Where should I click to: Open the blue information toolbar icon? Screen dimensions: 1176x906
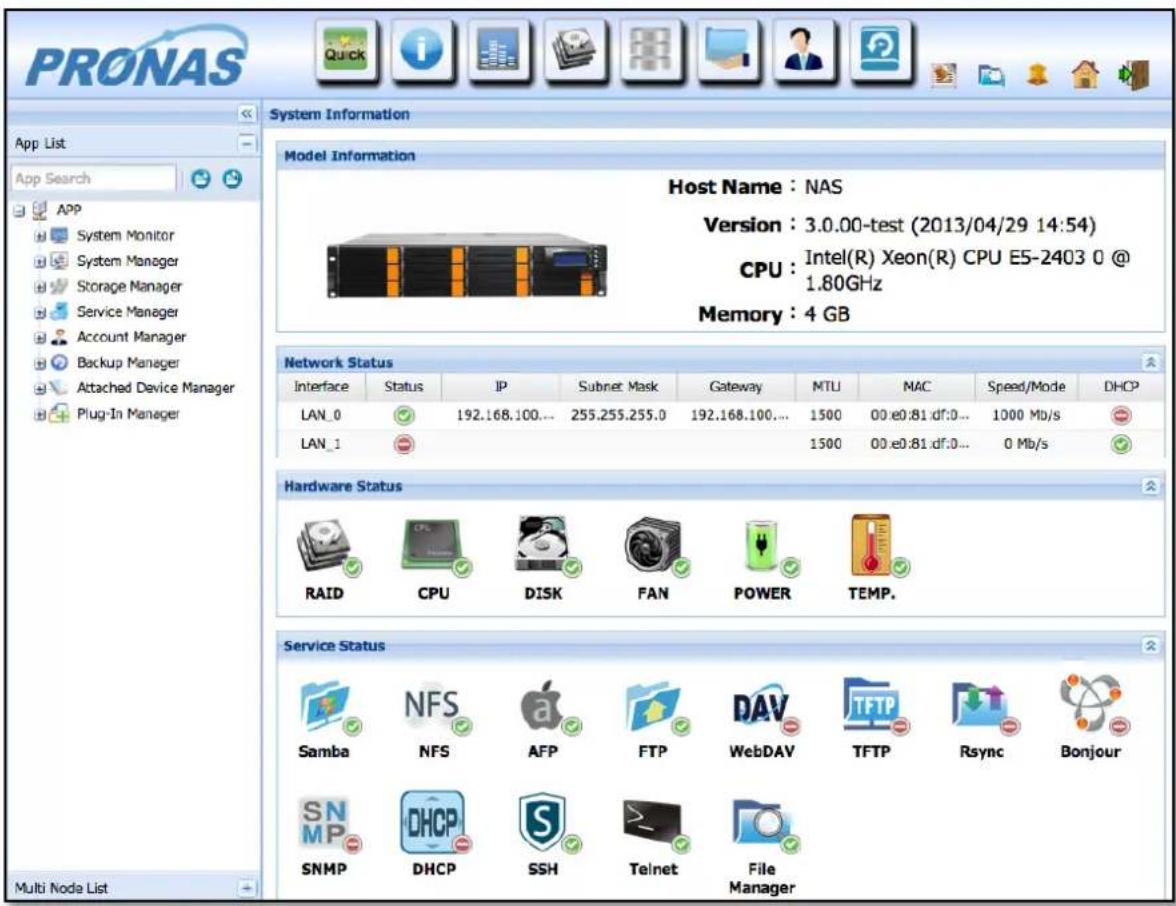point(422,50)
